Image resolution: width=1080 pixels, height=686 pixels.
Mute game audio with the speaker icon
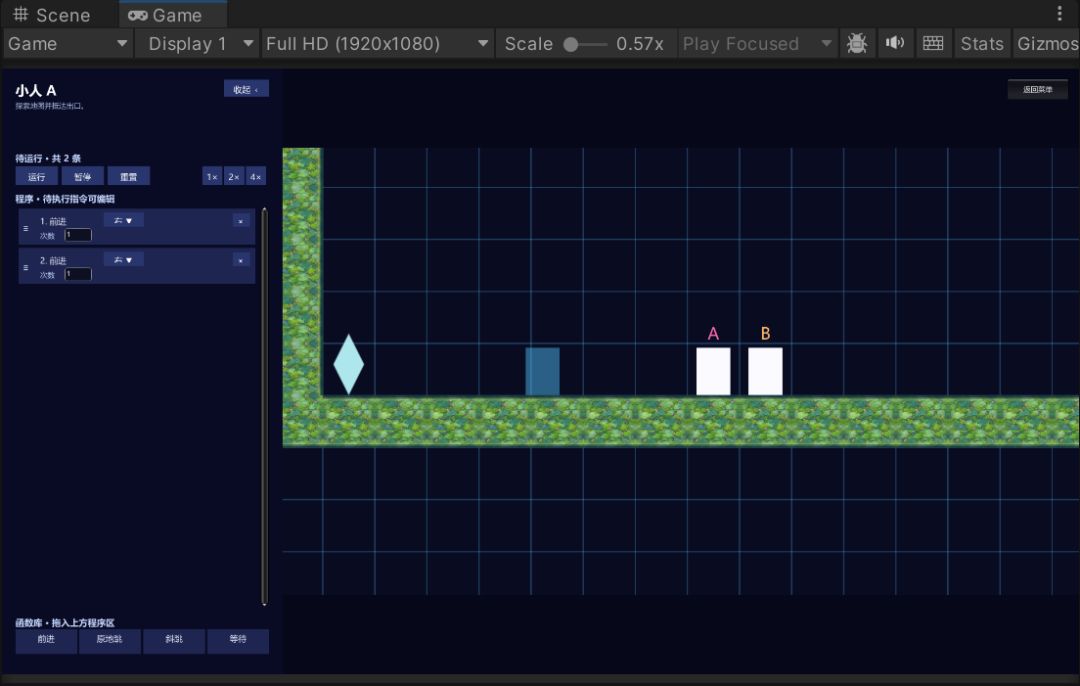[895, 43]
